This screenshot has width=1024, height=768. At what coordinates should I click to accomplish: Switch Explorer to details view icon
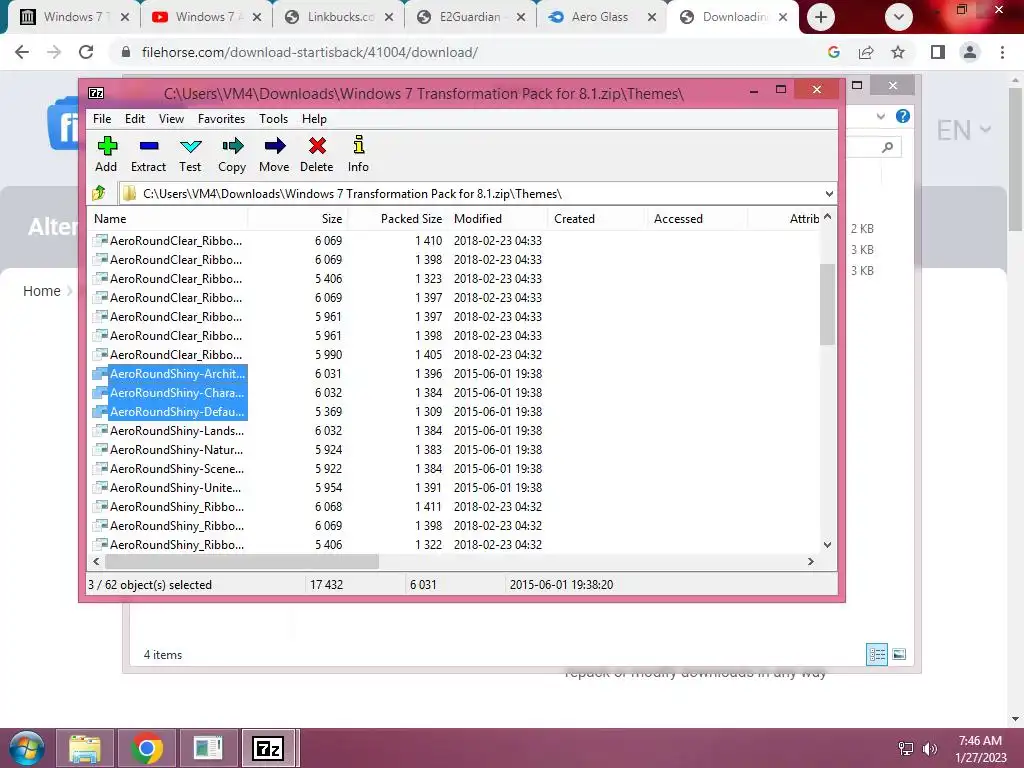click(877, 654)
